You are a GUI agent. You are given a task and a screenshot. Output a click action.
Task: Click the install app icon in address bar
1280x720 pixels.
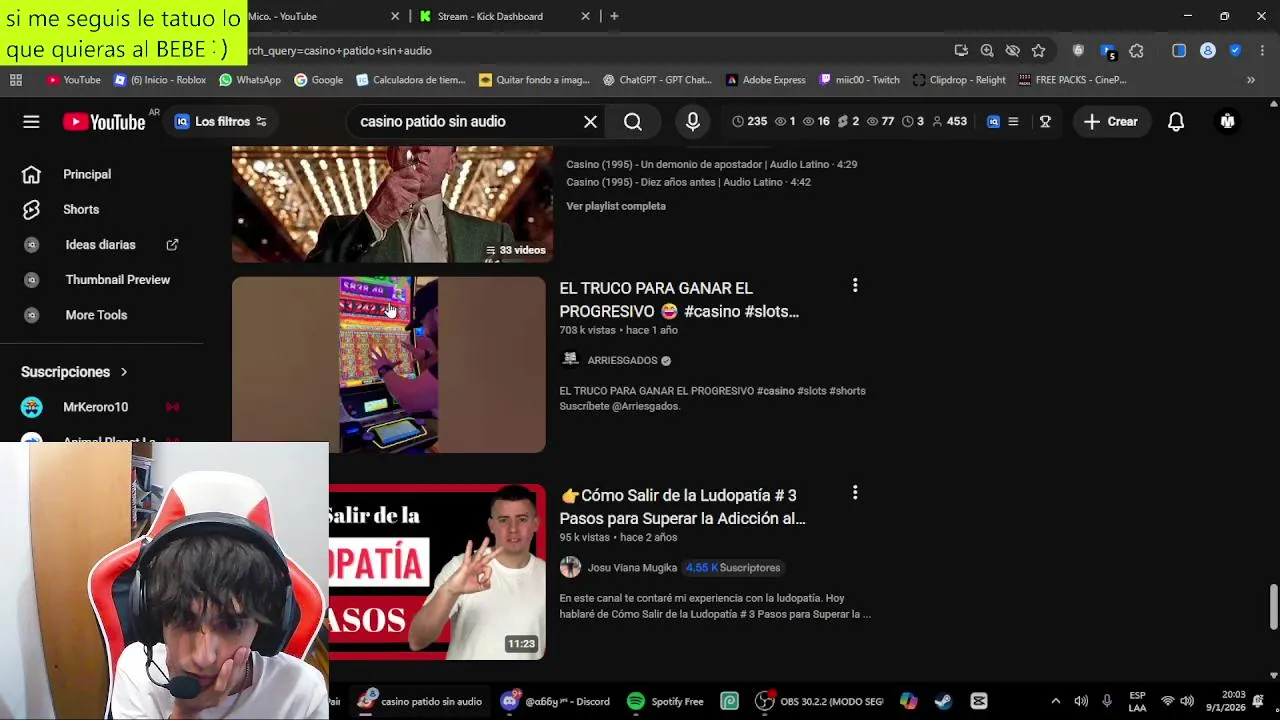click(x=961, y=50)
